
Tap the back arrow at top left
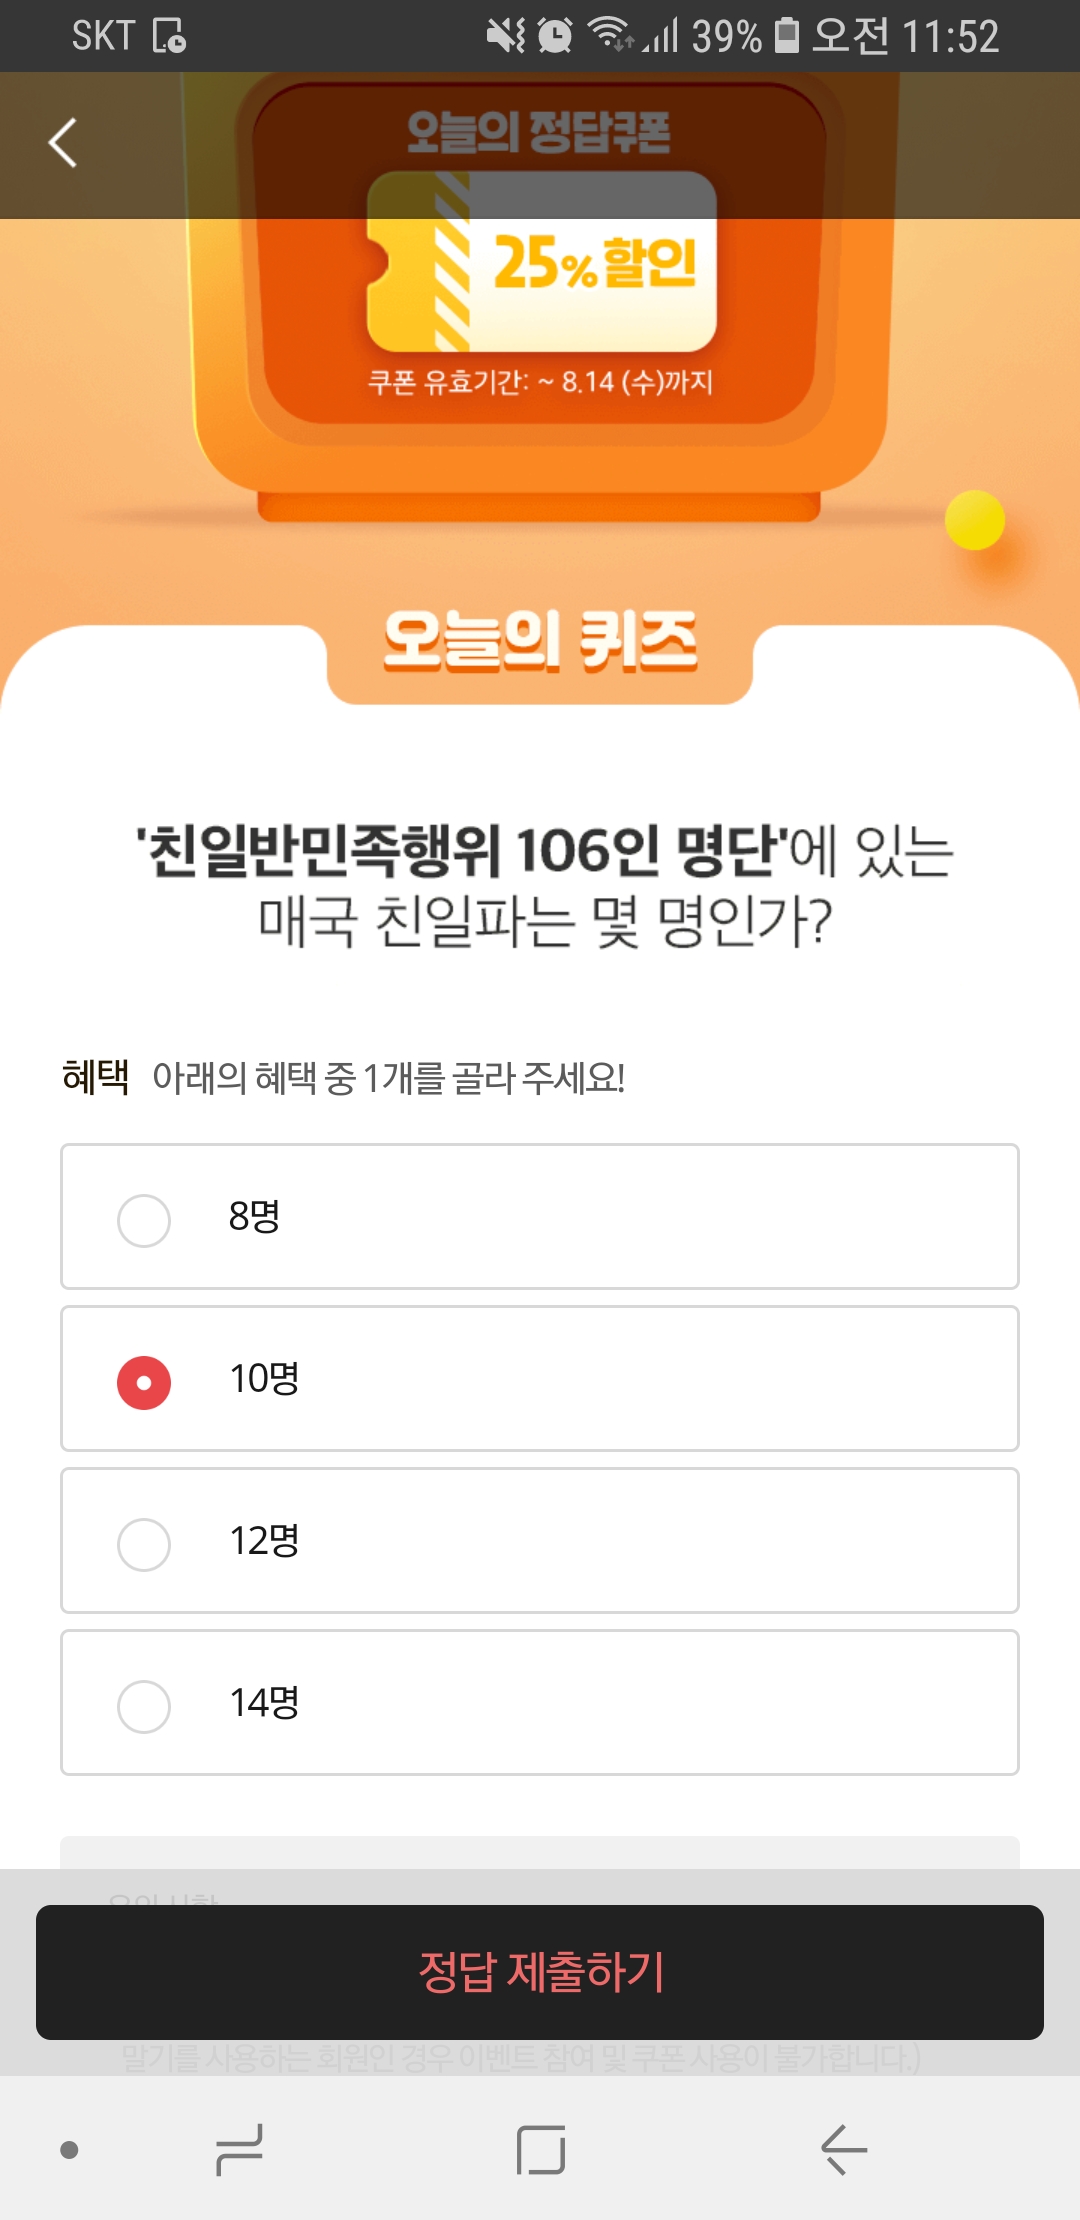pos(63,142)
